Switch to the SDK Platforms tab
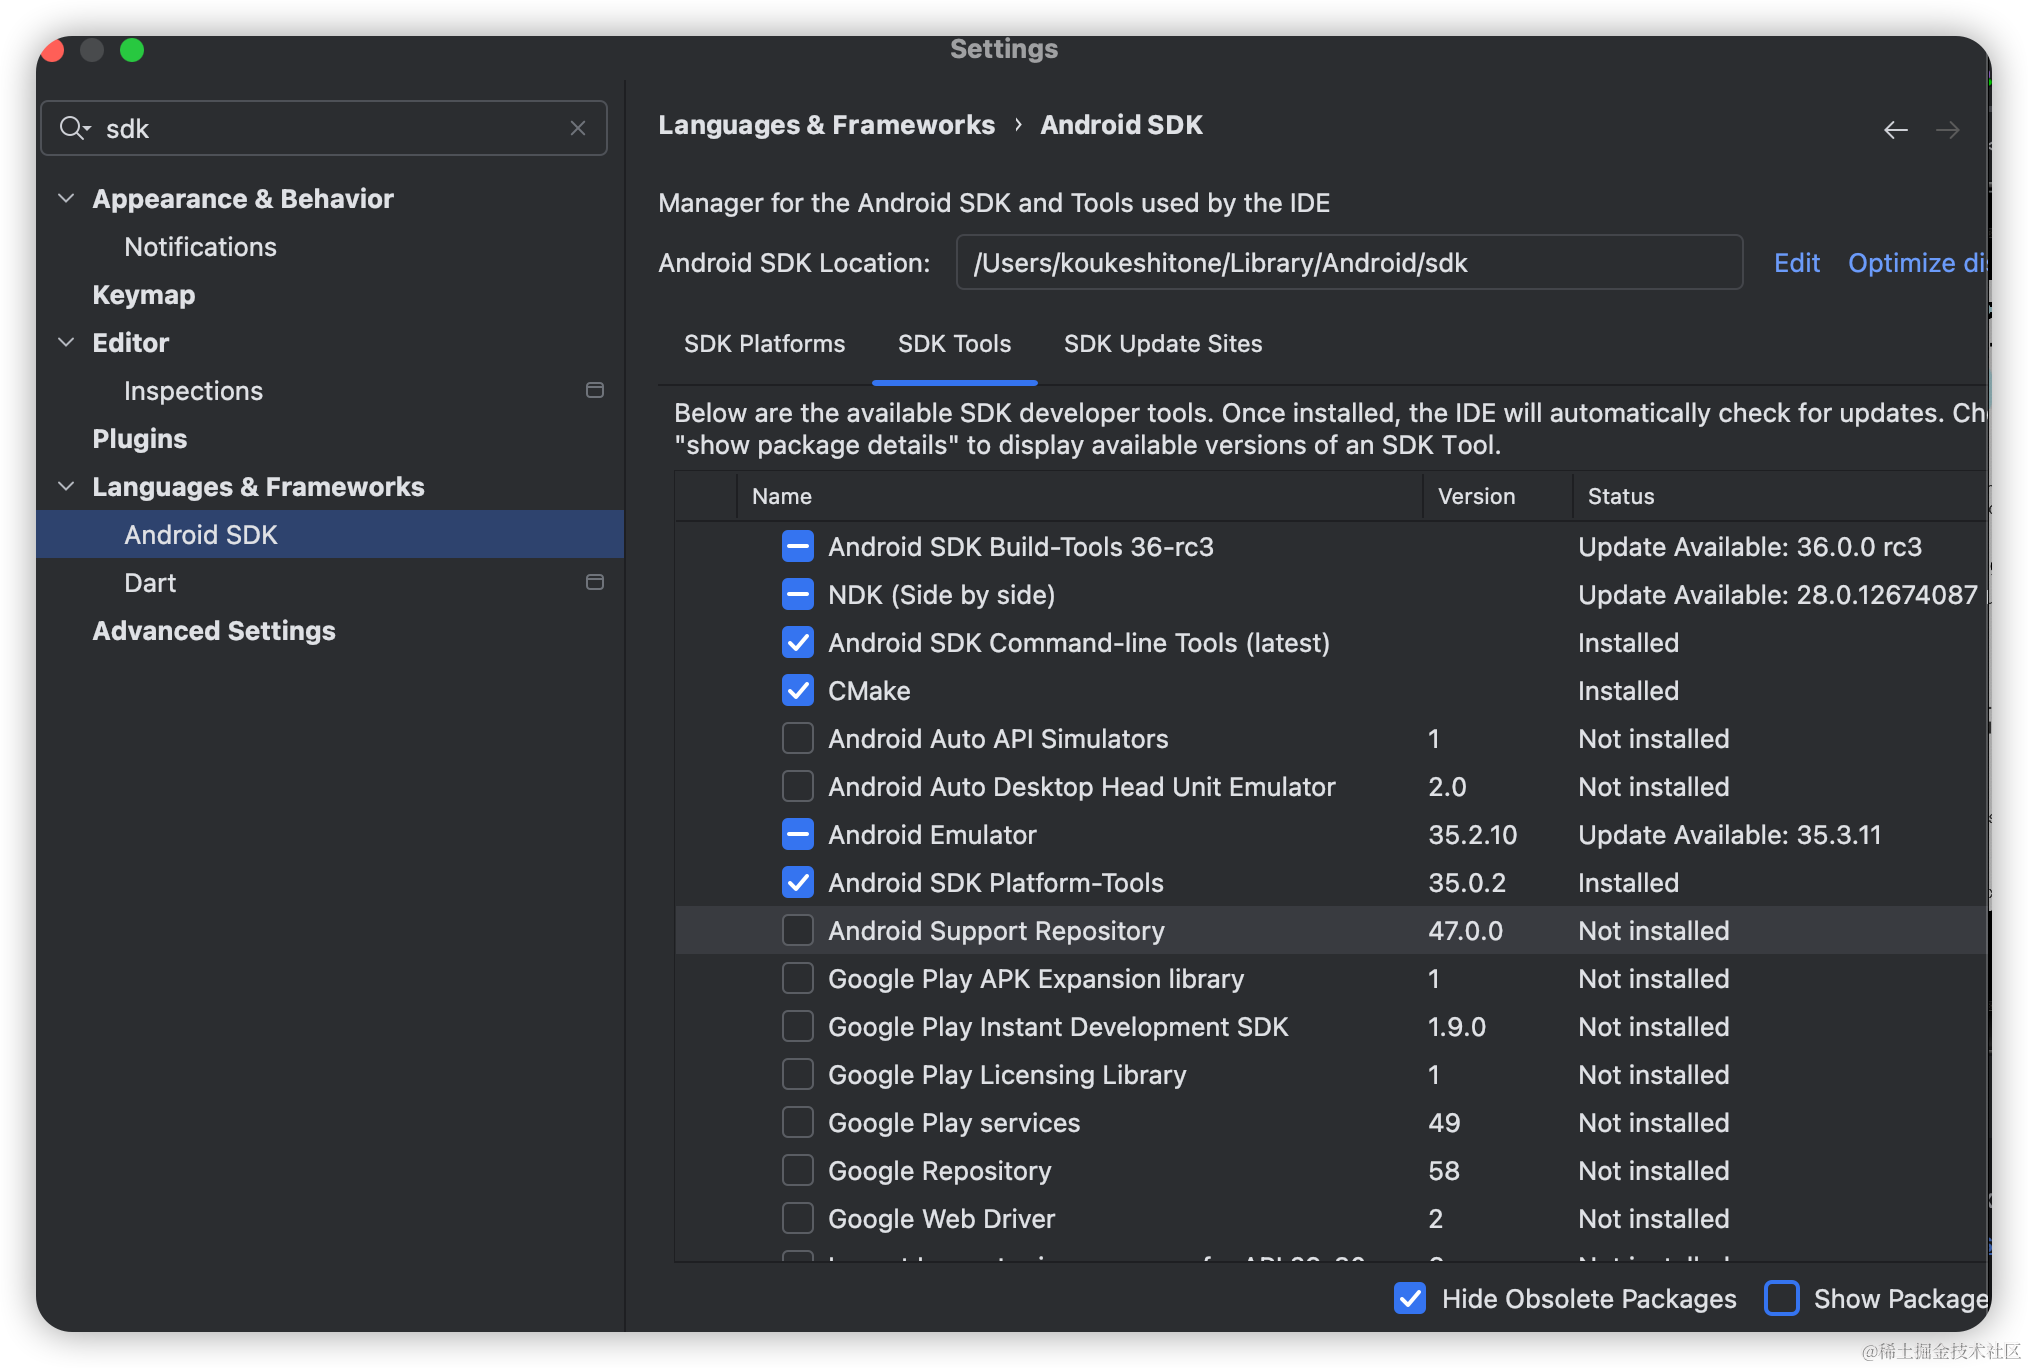 click(x=764, y=344)
